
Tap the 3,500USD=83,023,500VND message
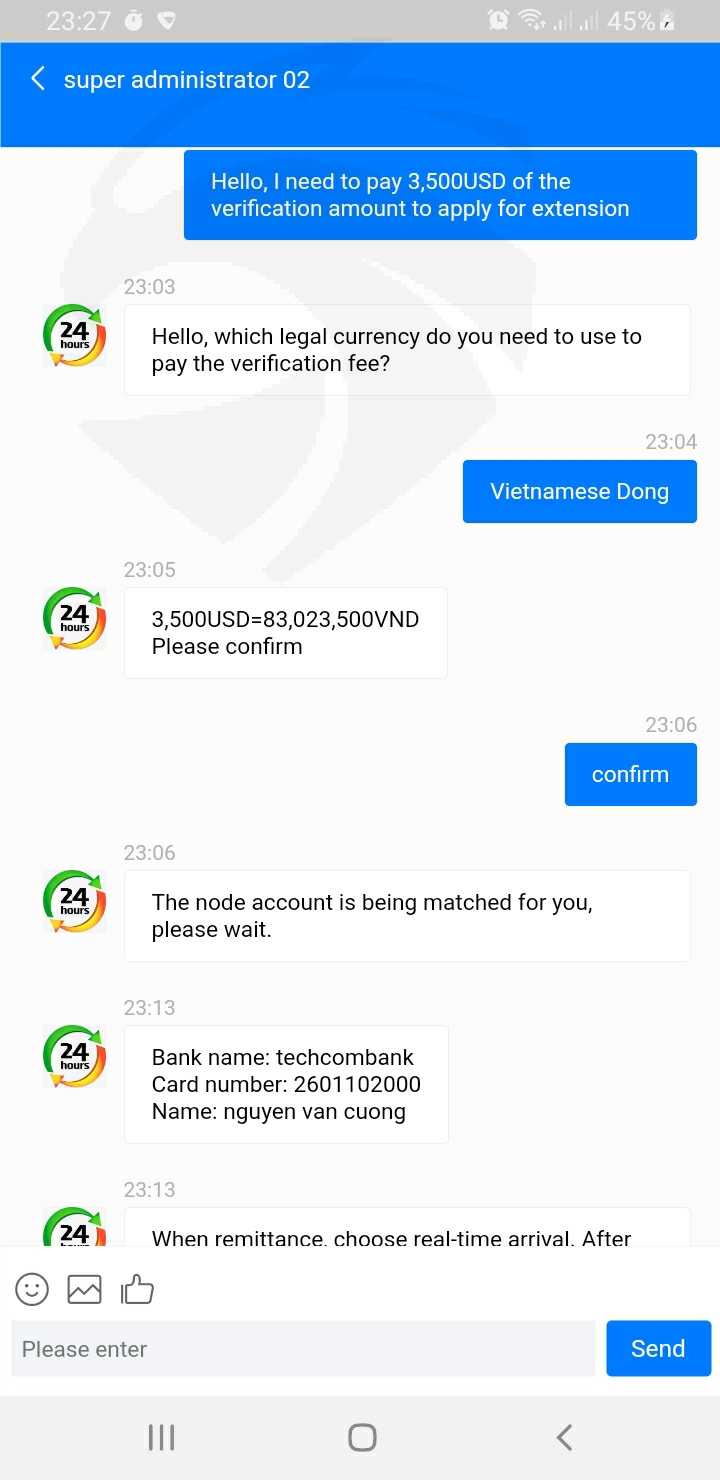coord(285,633)
